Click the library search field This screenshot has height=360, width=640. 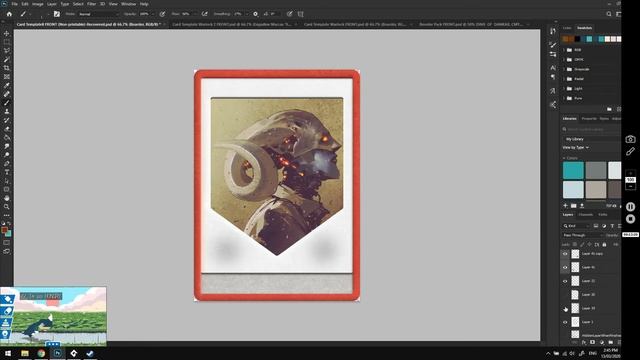[592, 129]
